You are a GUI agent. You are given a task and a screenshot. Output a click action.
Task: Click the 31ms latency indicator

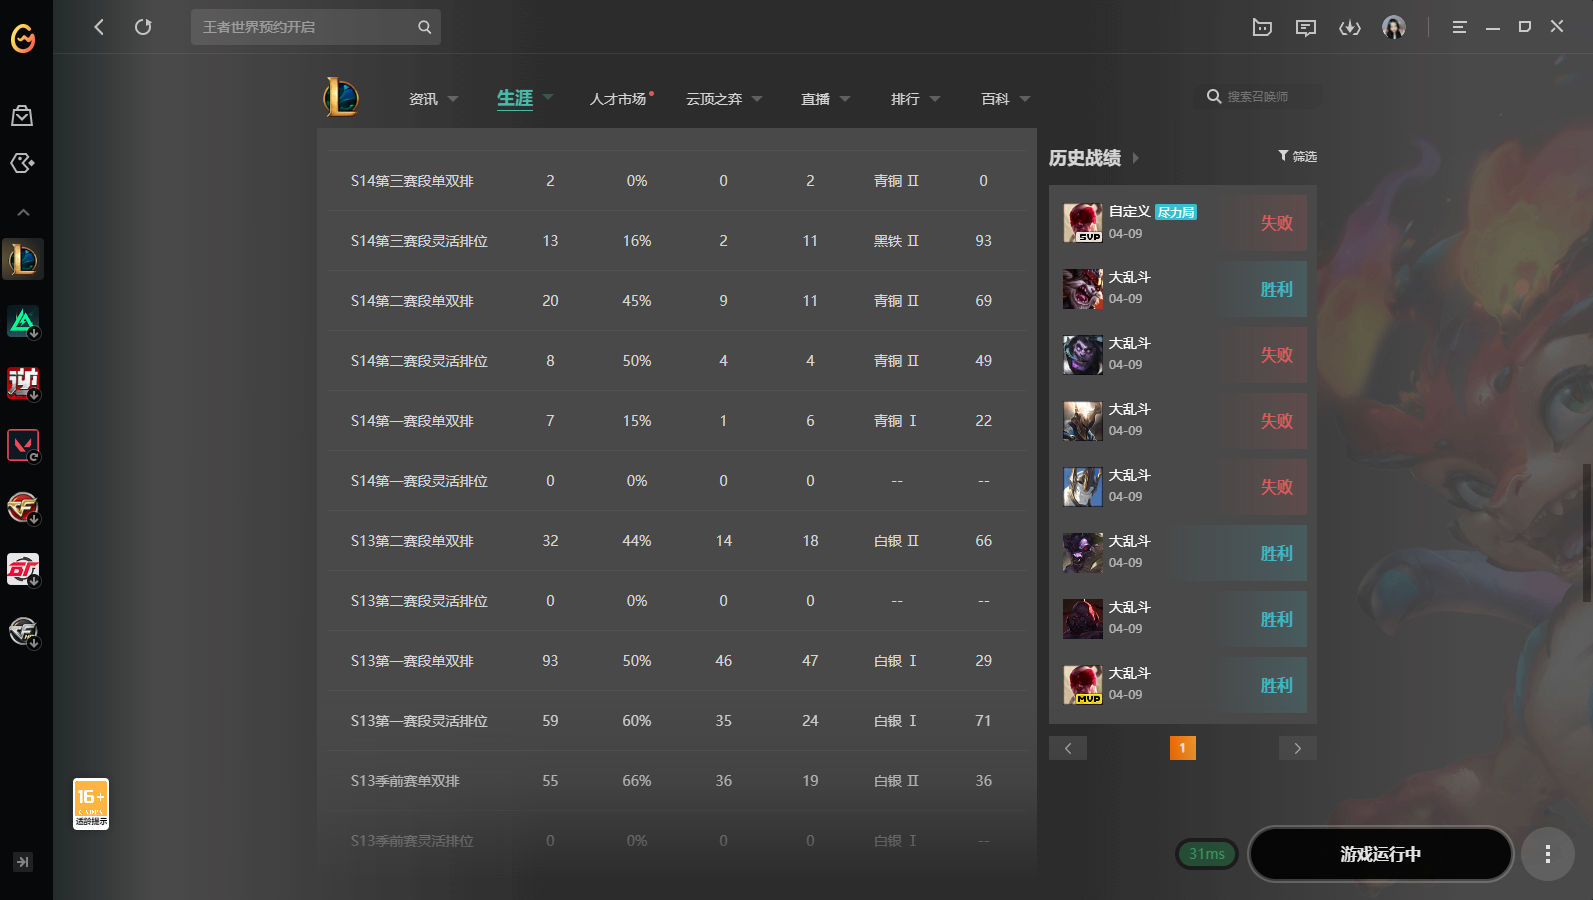[1207, 854]
